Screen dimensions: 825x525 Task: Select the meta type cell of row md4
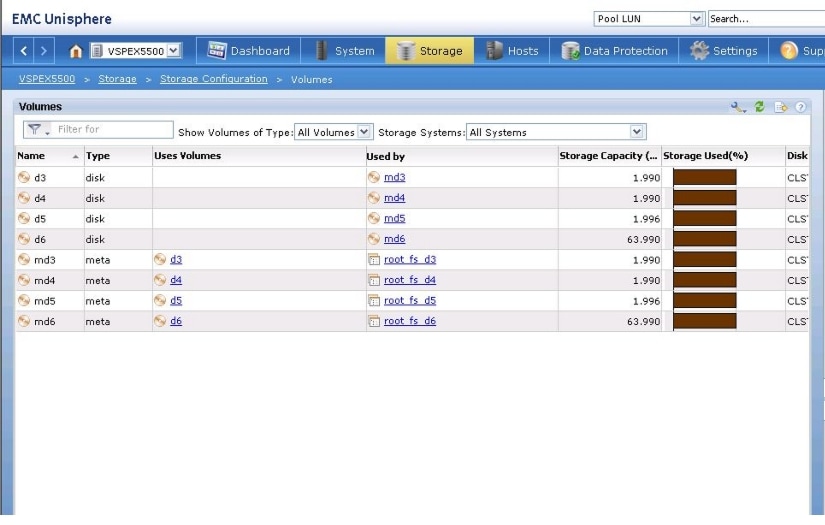tap(118, 280)
